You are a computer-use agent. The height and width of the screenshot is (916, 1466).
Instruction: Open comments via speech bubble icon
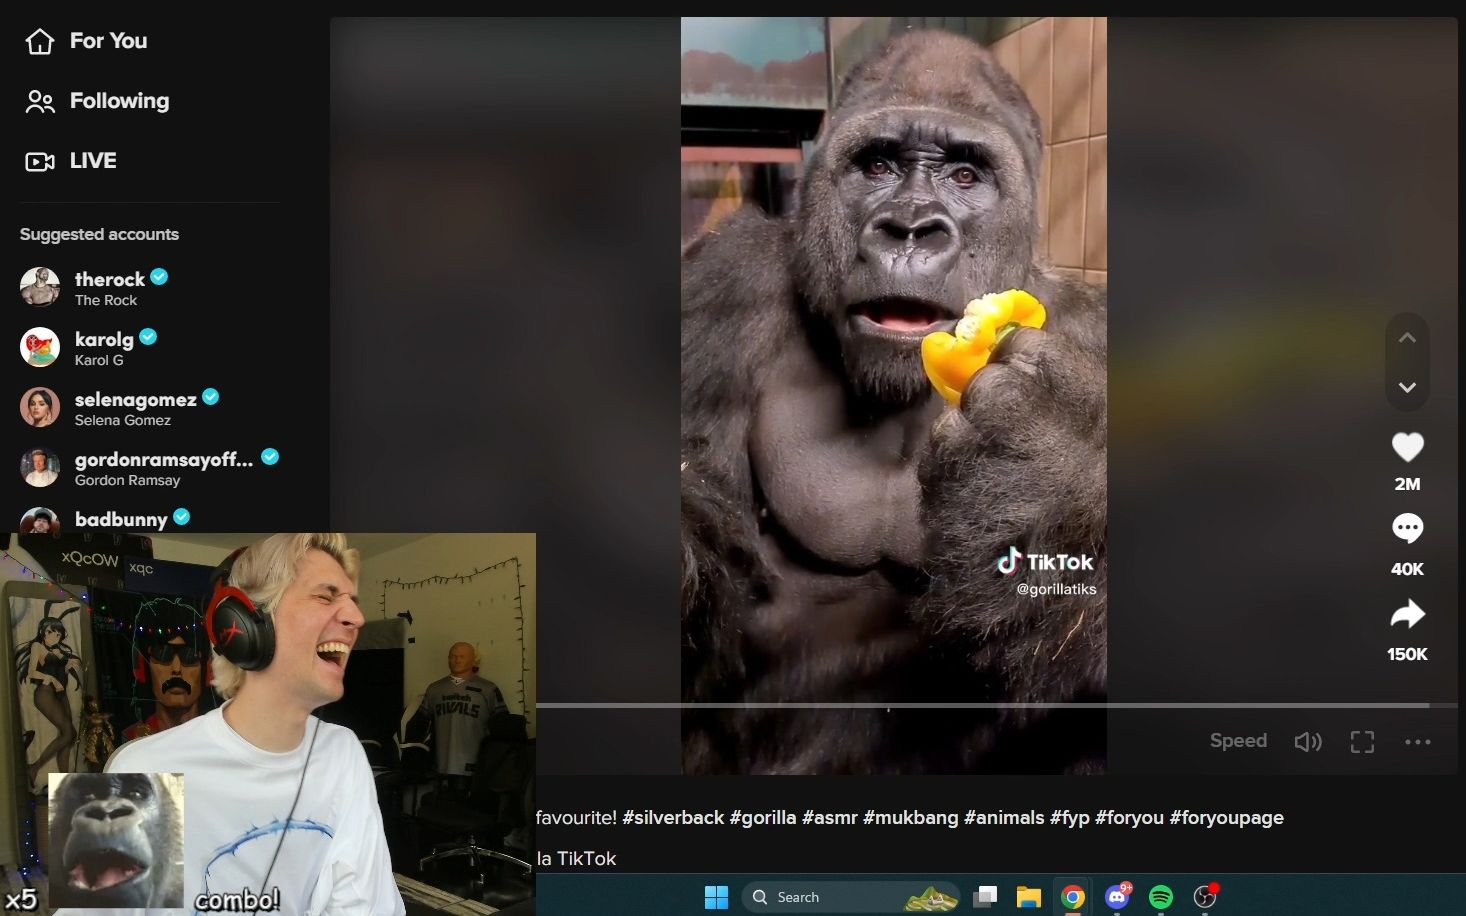click(1407, 528)
